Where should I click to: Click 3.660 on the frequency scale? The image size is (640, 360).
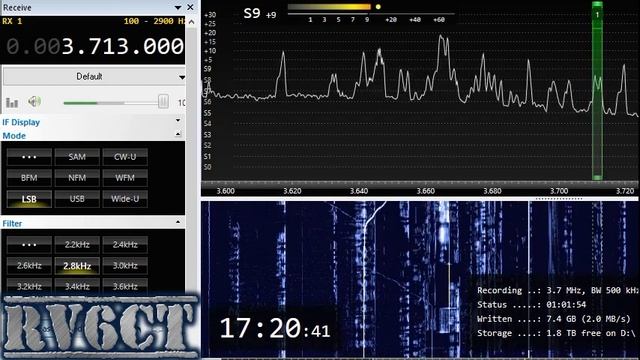pos(425,191)
